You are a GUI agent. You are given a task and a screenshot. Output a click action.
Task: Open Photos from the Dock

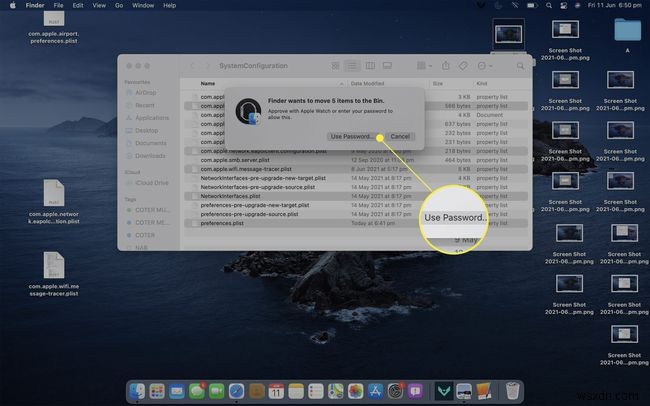356,391
